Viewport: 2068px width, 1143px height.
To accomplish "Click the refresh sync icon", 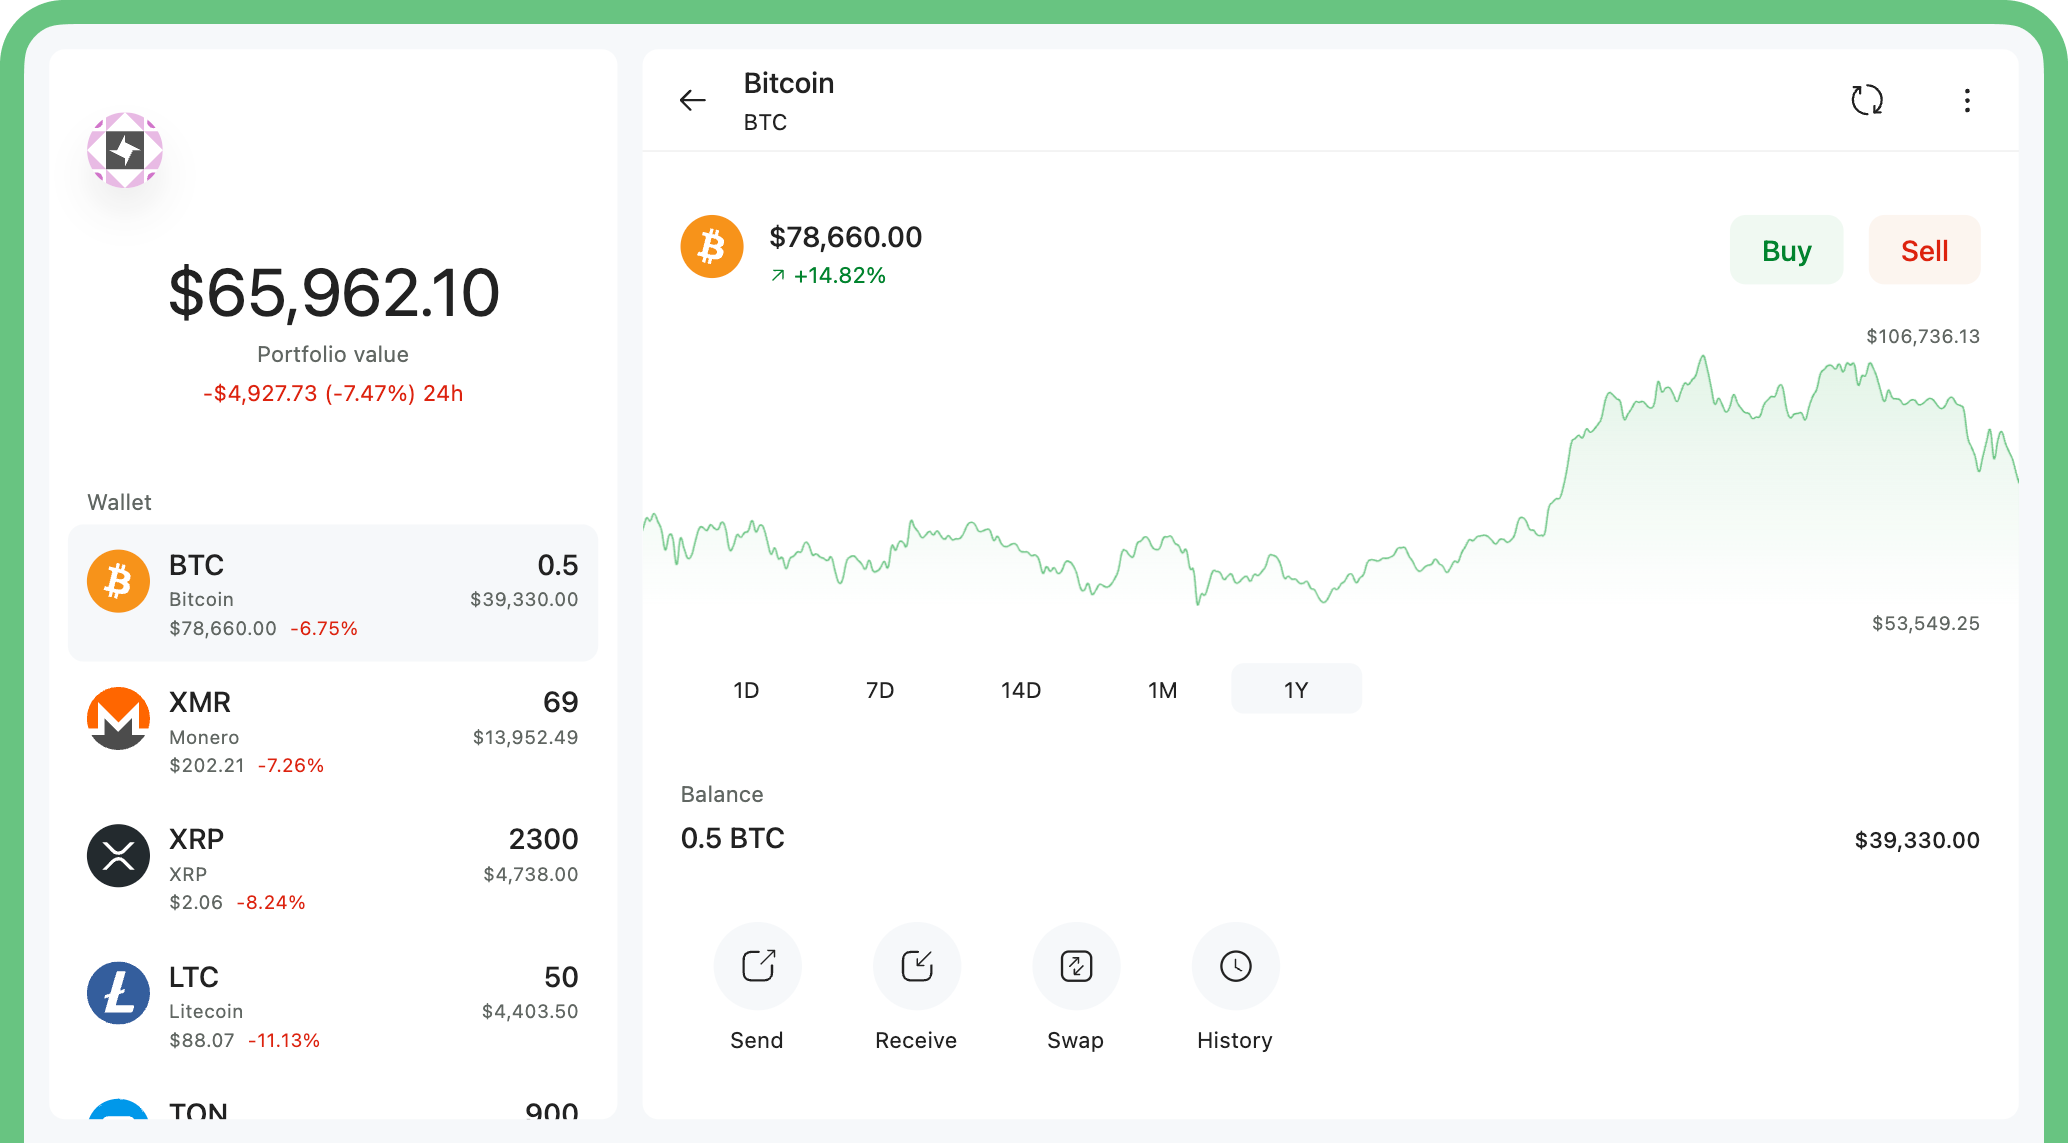I will [1866, 100].
